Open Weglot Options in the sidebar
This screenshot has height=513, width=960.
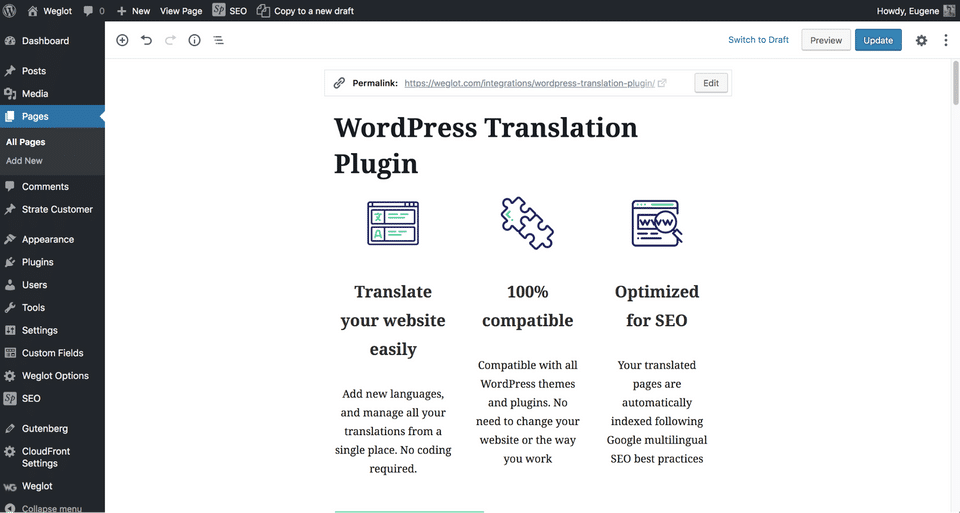(x=52, y=376)
